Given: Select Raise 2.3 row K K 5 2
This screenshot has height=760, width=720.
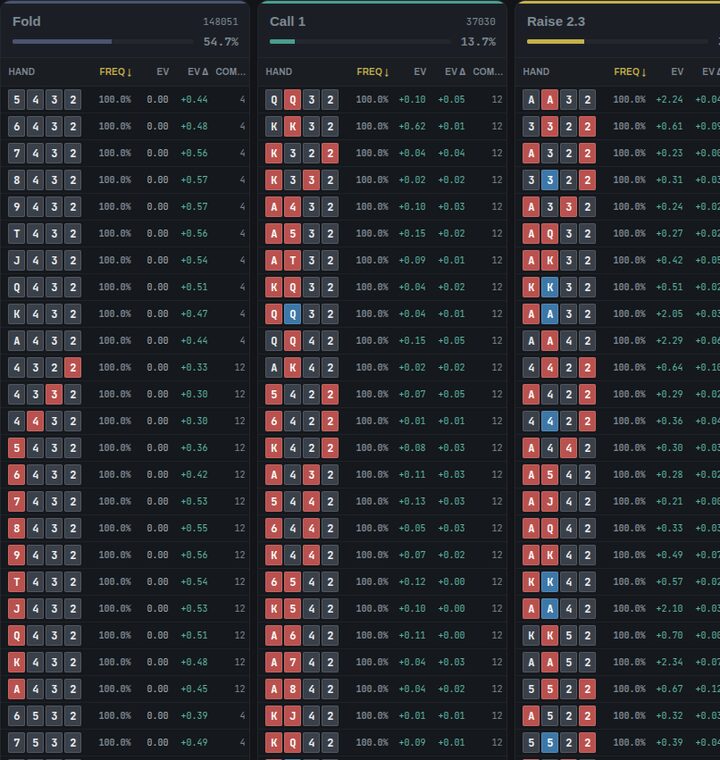Looking at the screenshot, I should 618,635.
